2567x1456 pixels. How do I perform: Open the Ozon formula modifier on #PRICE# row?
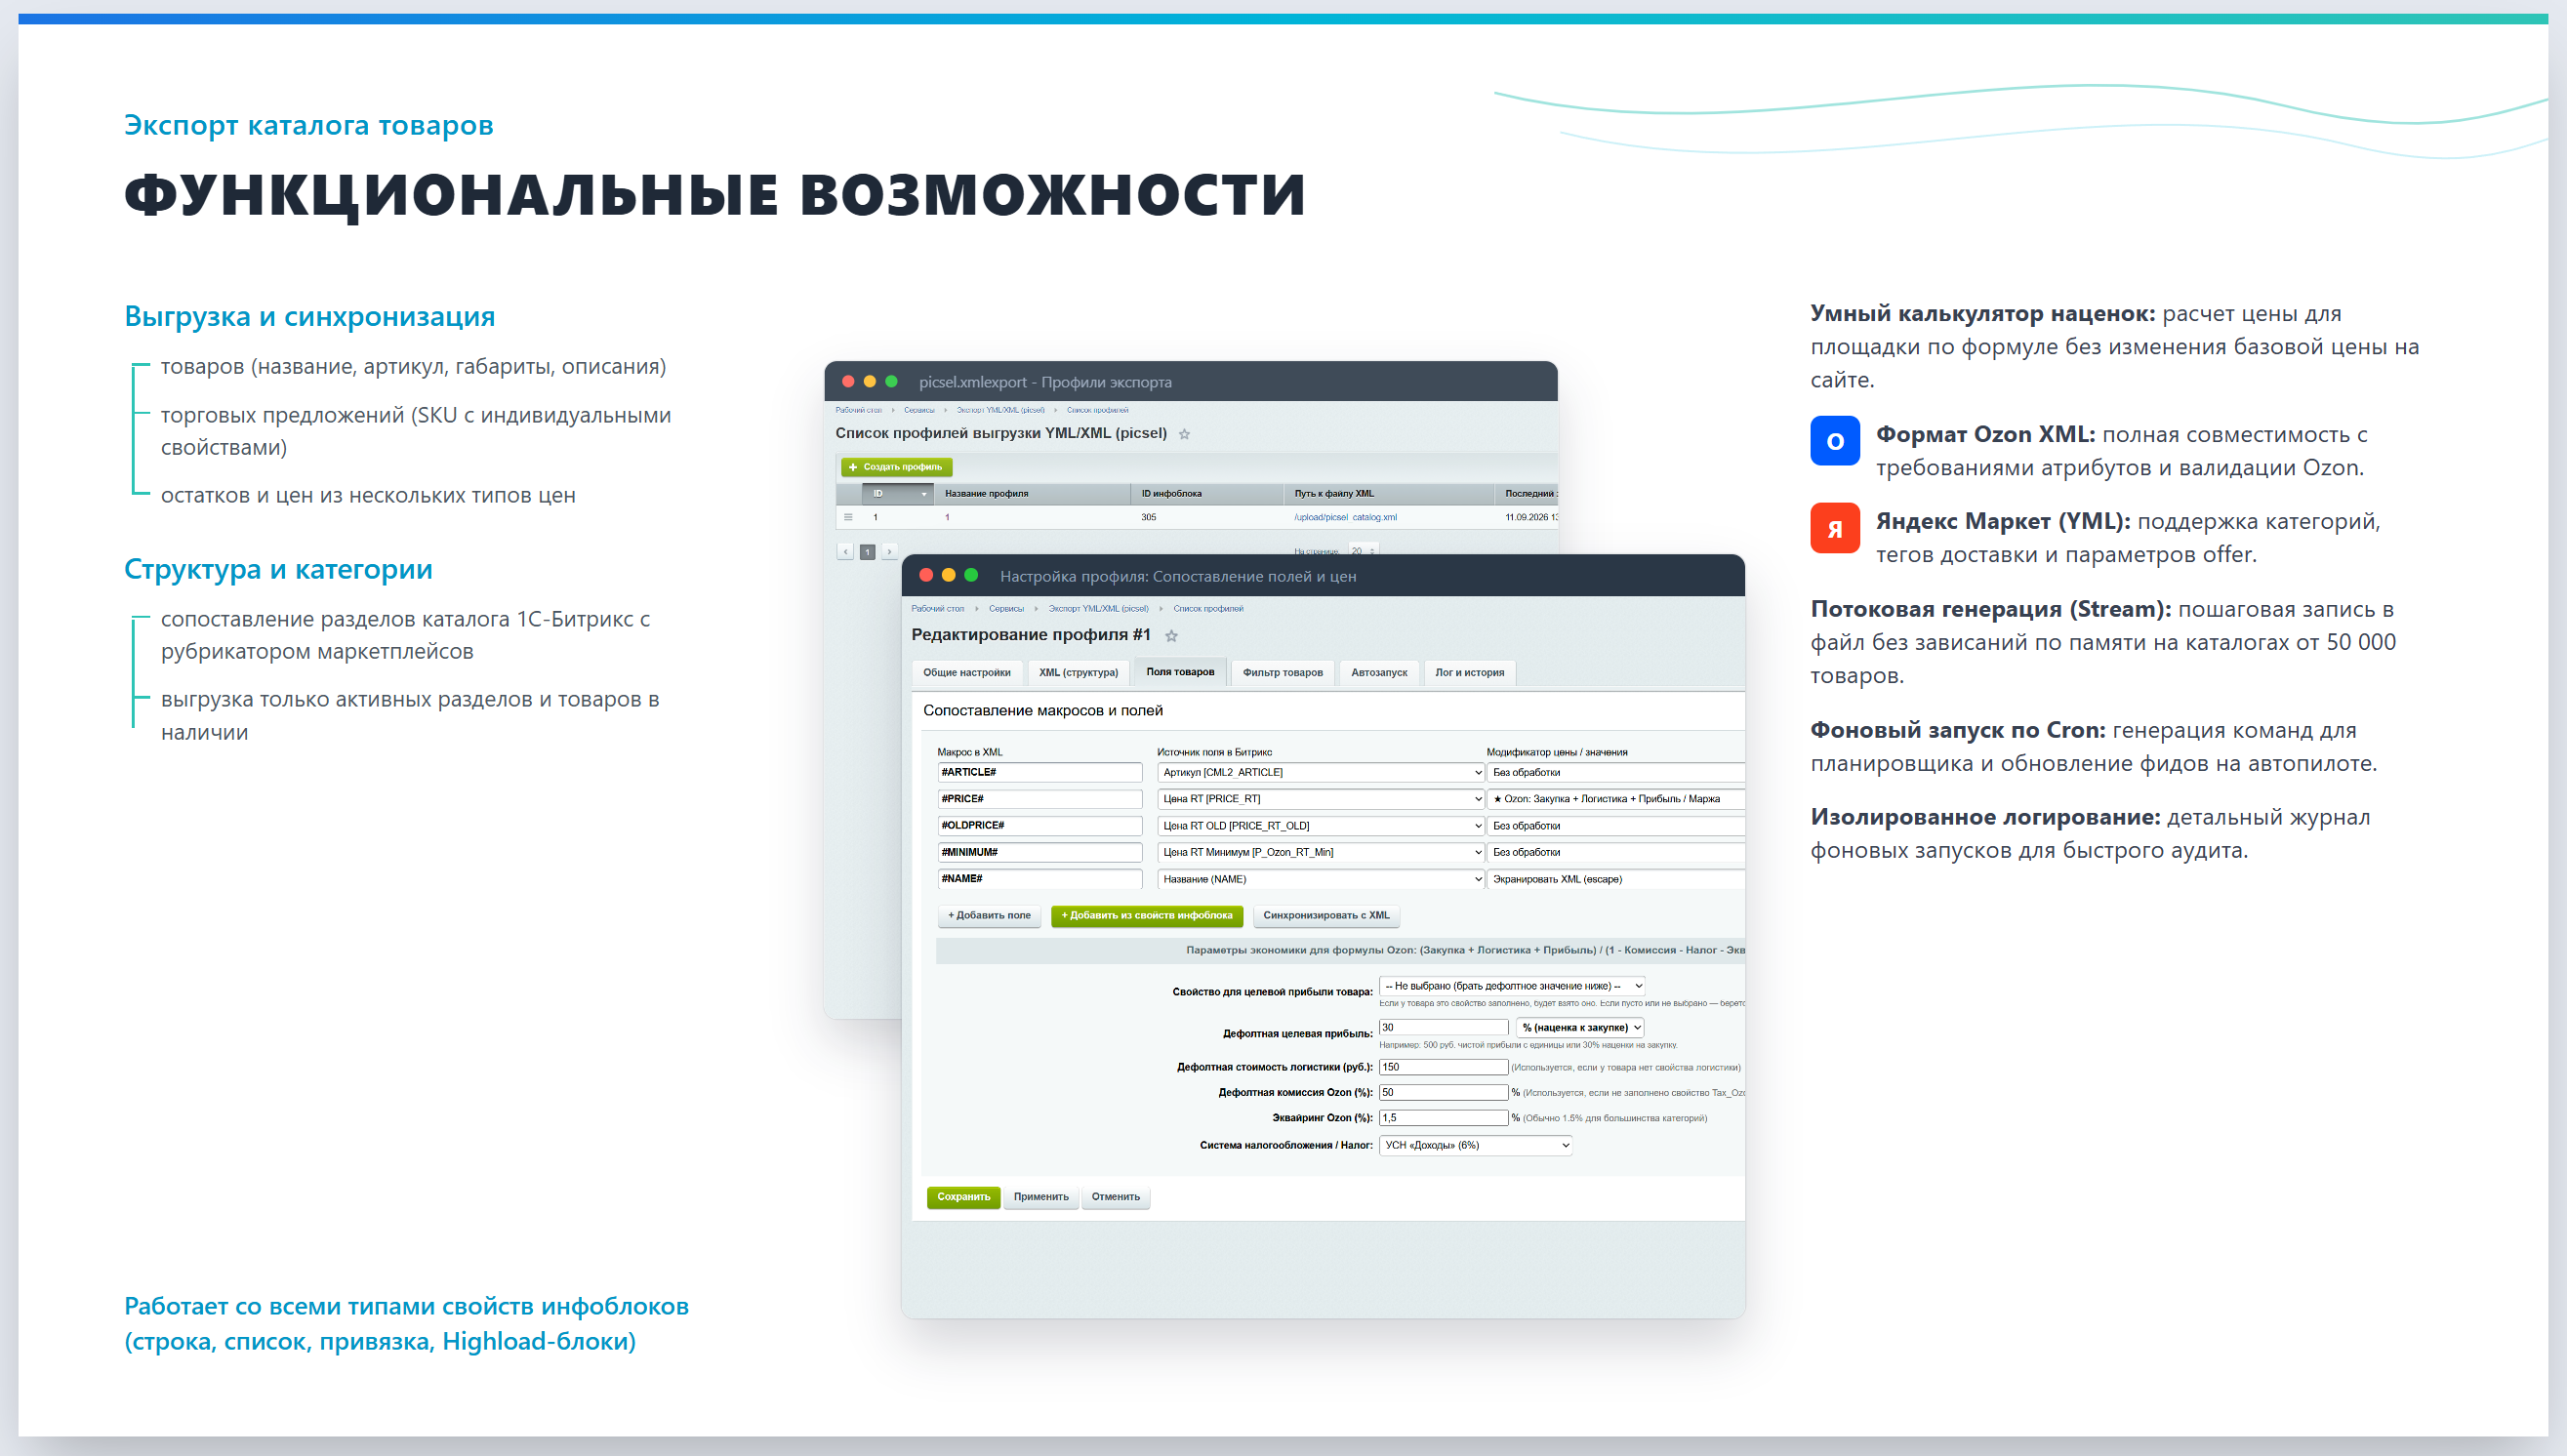point(1615,799)
